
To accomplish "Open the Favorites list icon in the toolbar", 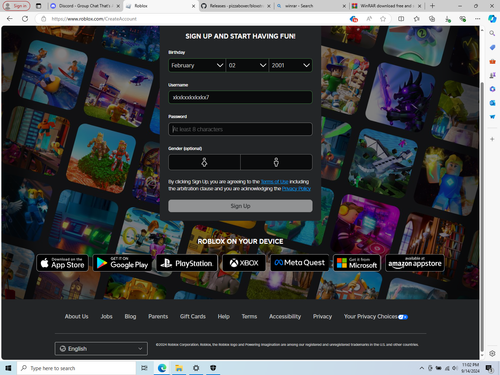I will 416,19.
